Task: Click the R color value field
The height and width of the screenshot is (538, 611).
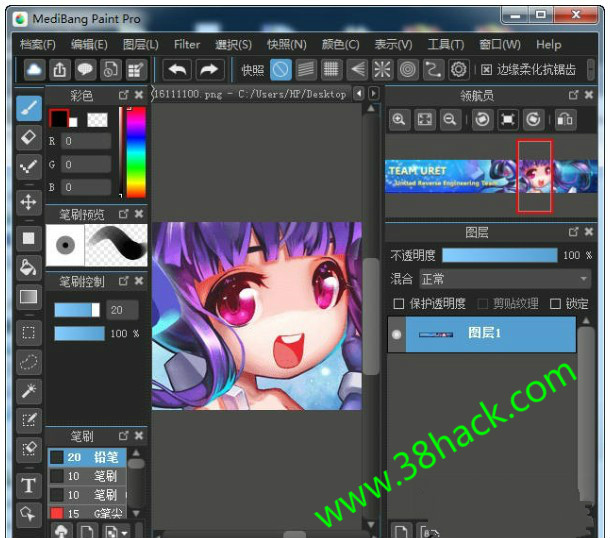Action: click(86, 141)
